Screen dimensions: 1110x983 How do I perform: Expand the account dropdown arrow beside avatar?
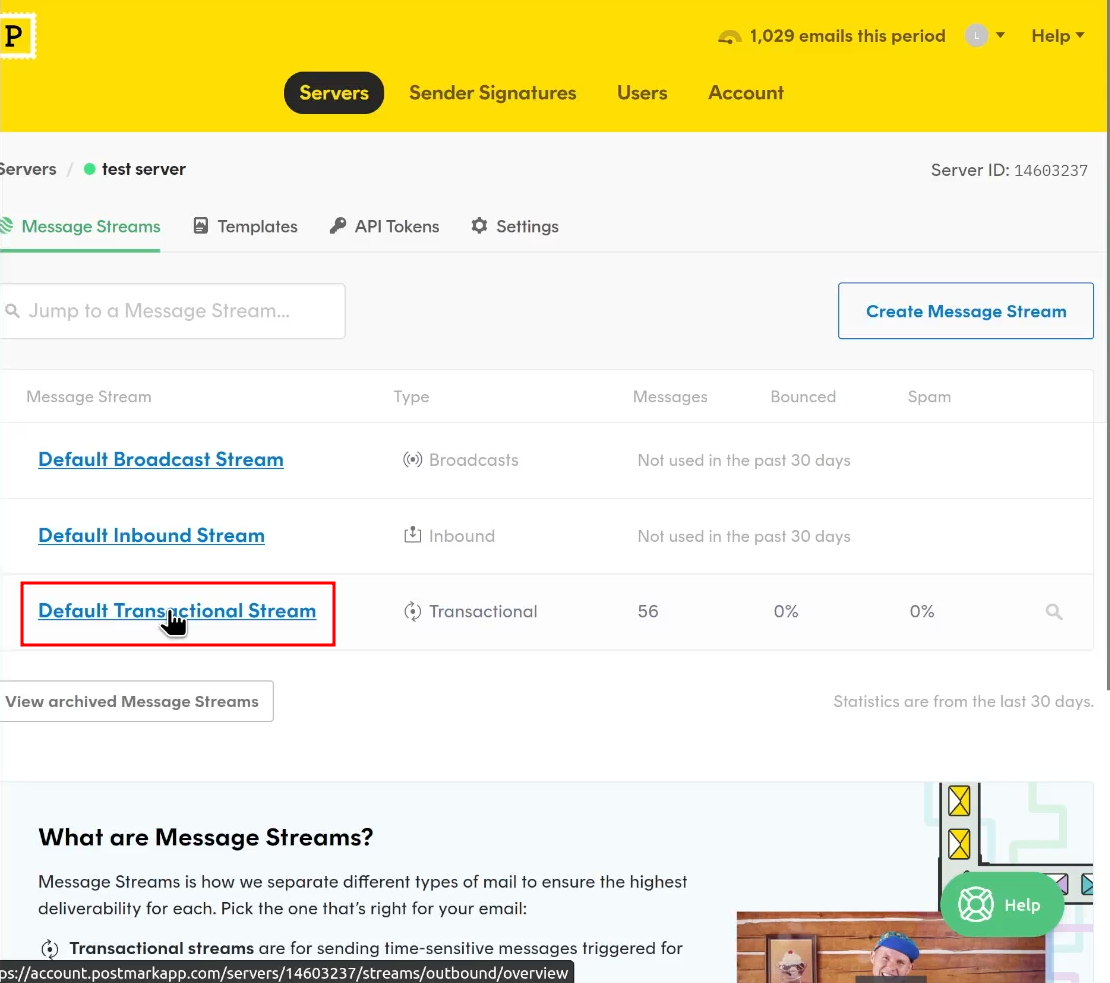(x=1000, y=35)
